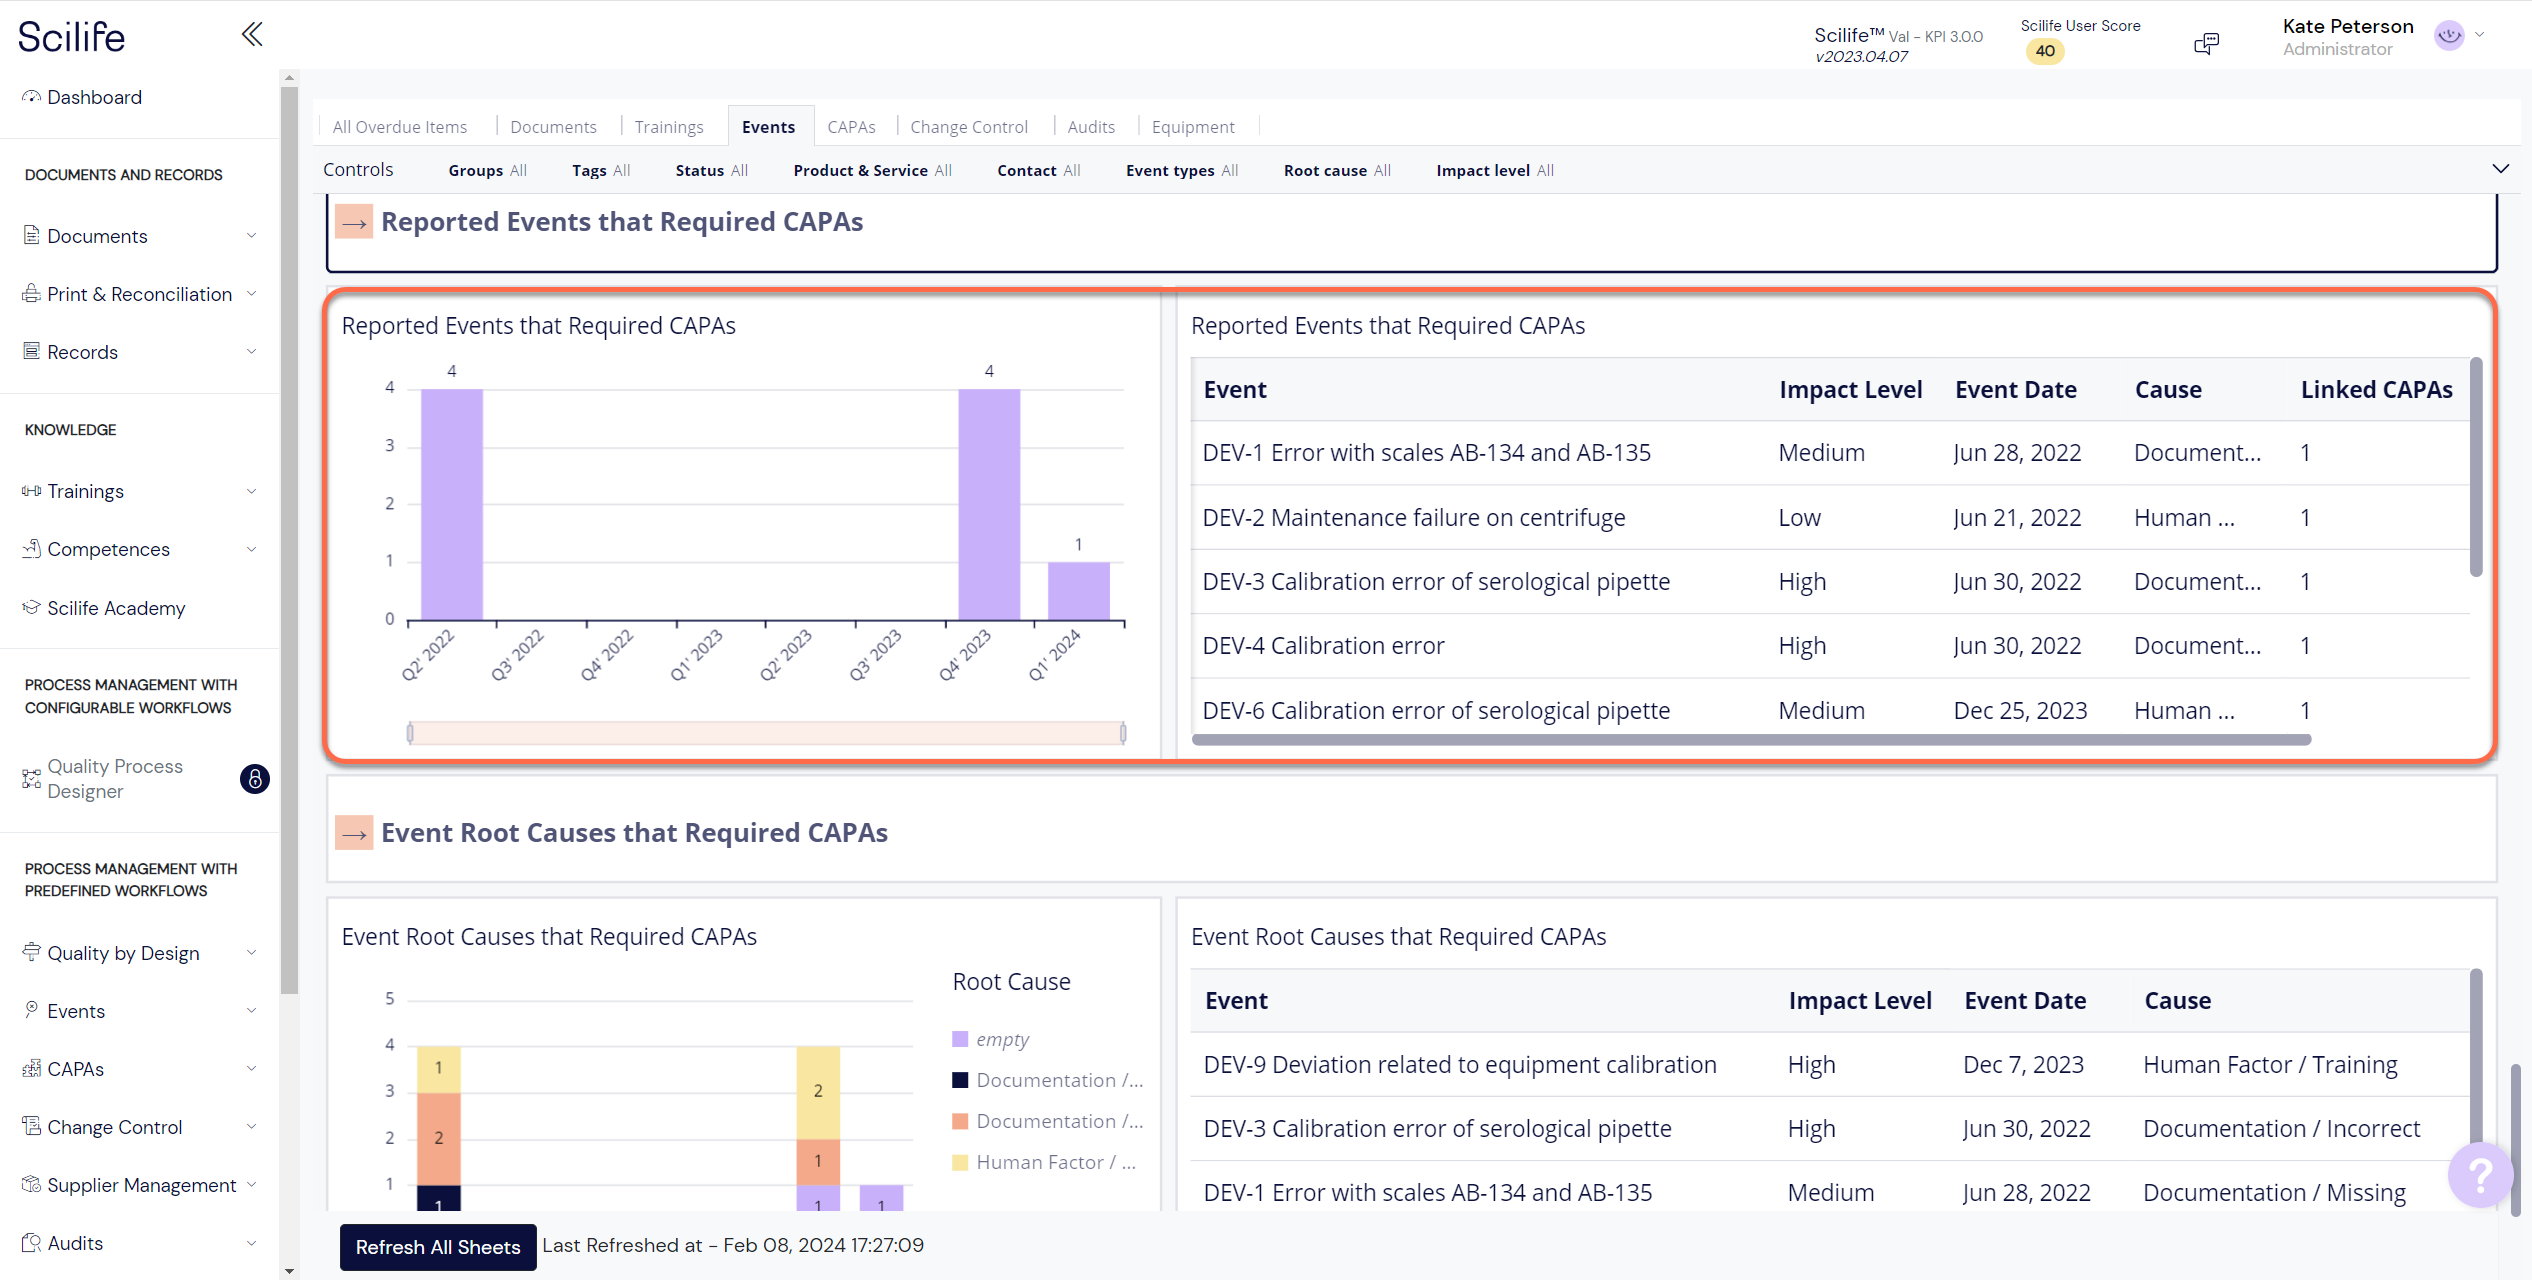Open the Groups filter set to All

click(x=487, y=170)
